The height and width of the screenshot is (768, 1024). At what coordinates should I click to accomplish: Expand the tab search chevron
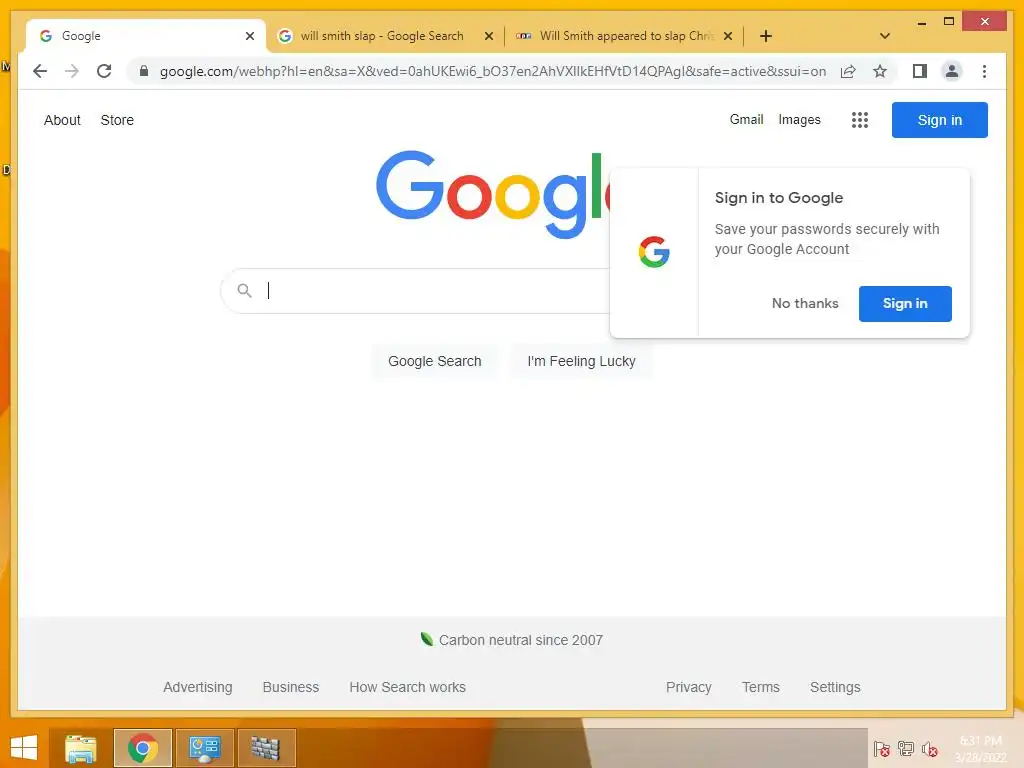click(x=884, y=36)
